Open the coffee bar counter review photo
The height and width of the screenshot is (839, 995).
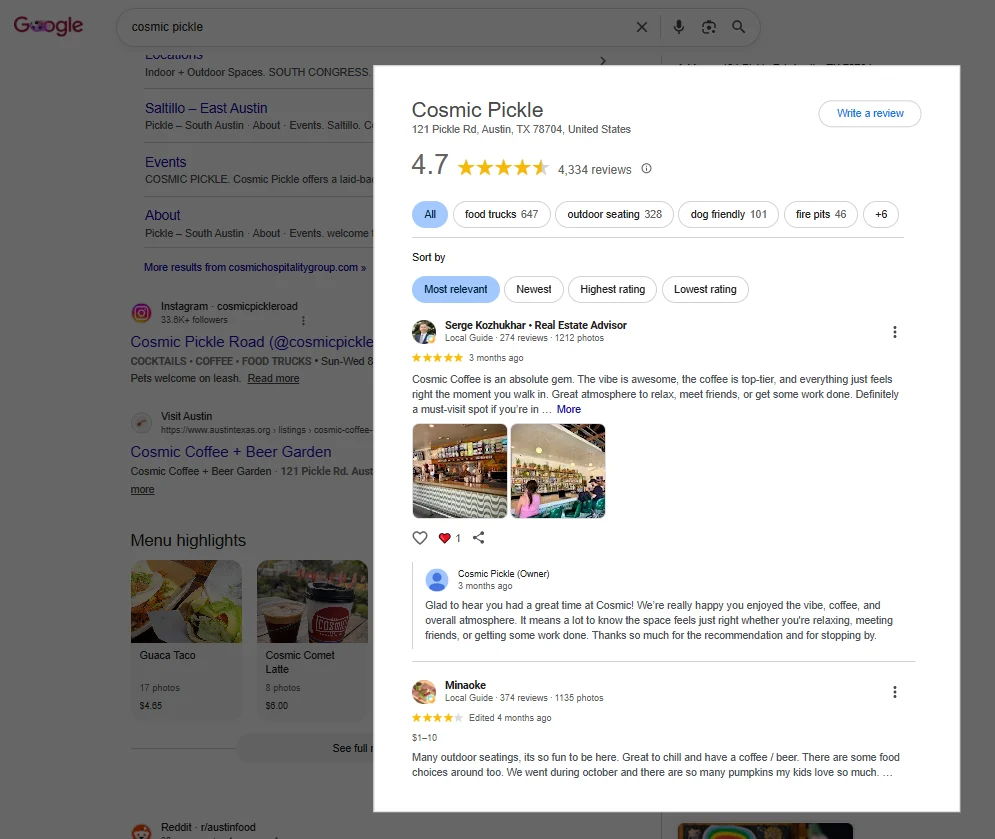coord(459,471)
